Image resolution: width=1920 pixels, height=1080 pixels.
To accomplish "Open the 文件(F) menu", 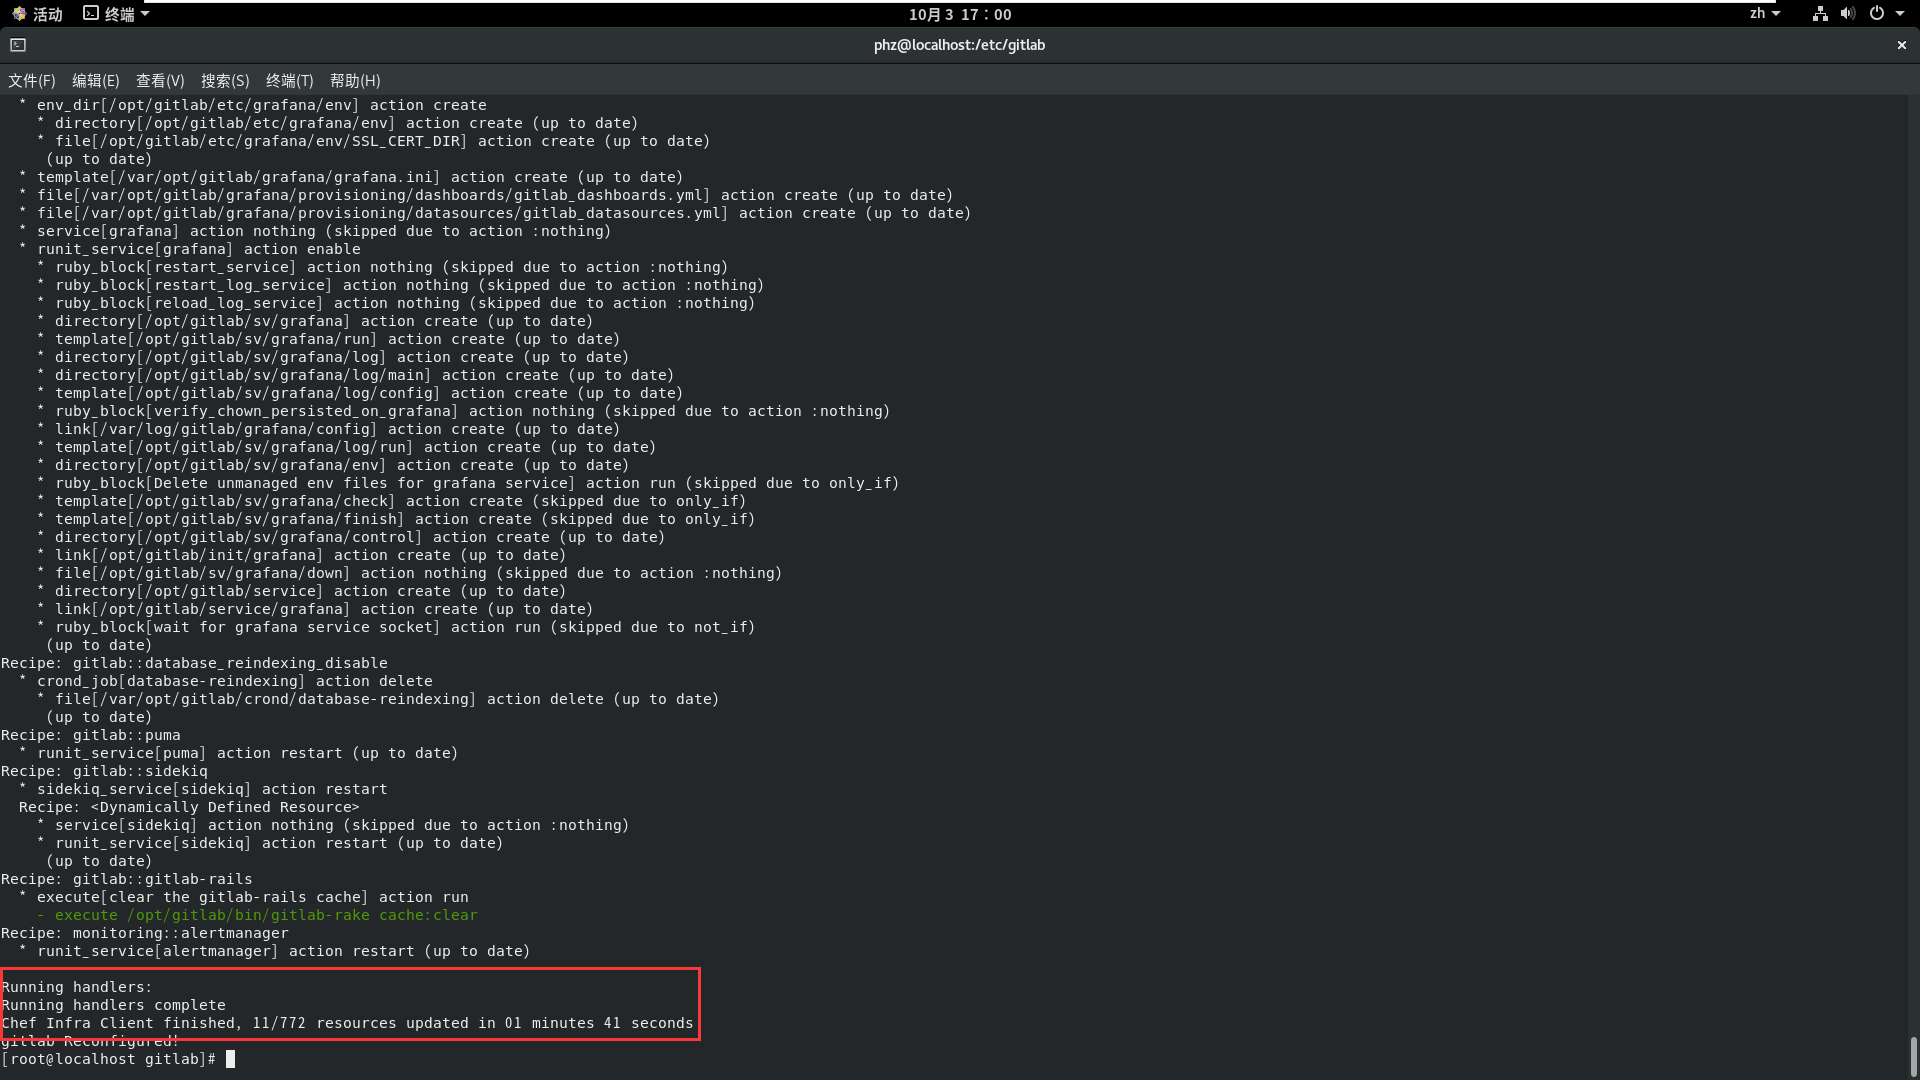I will [32, 81].
